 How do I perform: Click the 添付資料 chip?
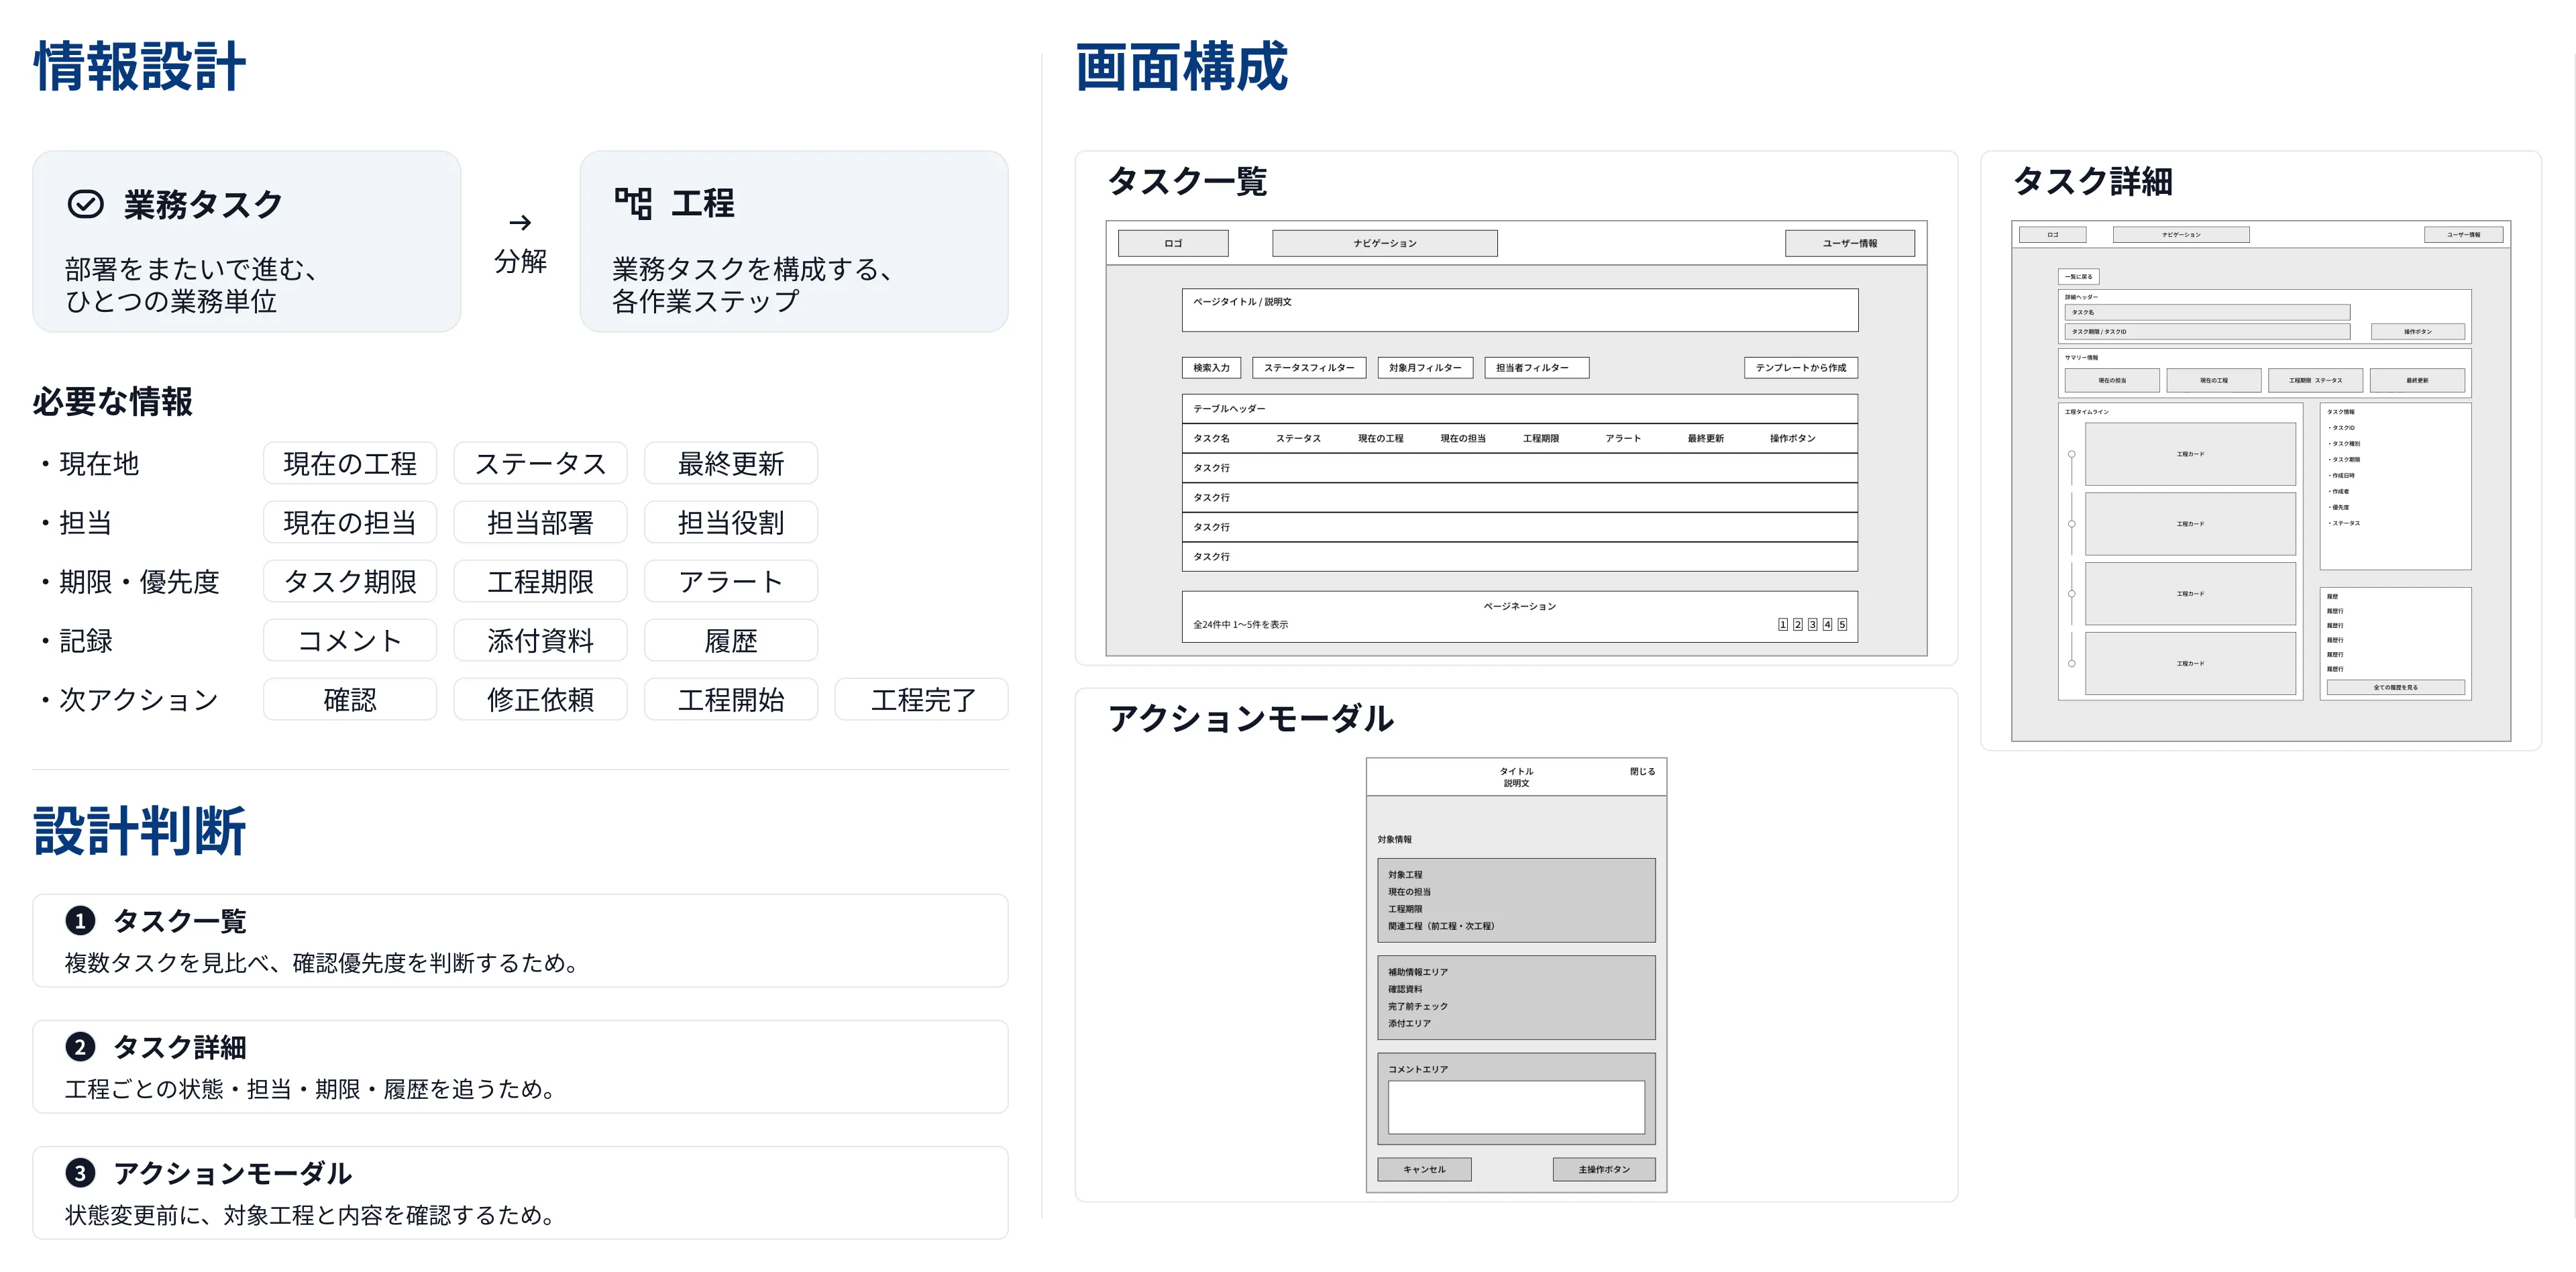[x=540, y=640]
